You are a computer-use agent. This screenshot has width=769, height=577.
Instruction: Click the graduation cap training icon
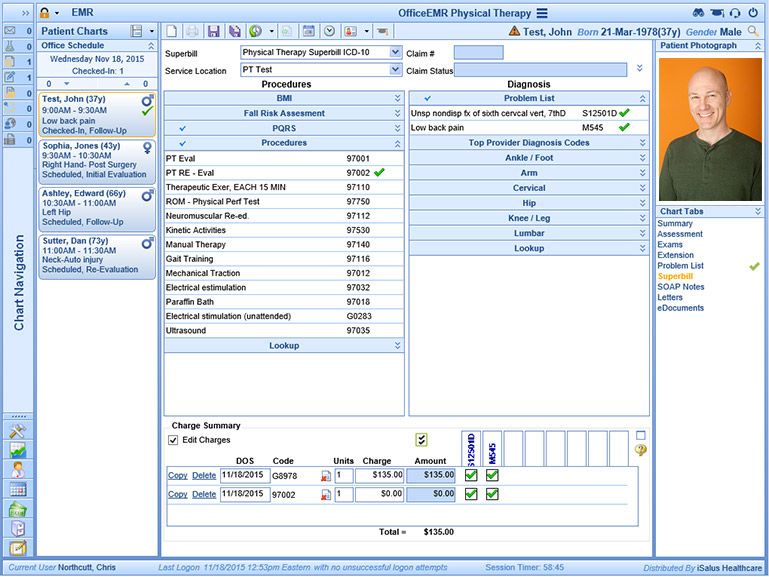coord(383,31)
